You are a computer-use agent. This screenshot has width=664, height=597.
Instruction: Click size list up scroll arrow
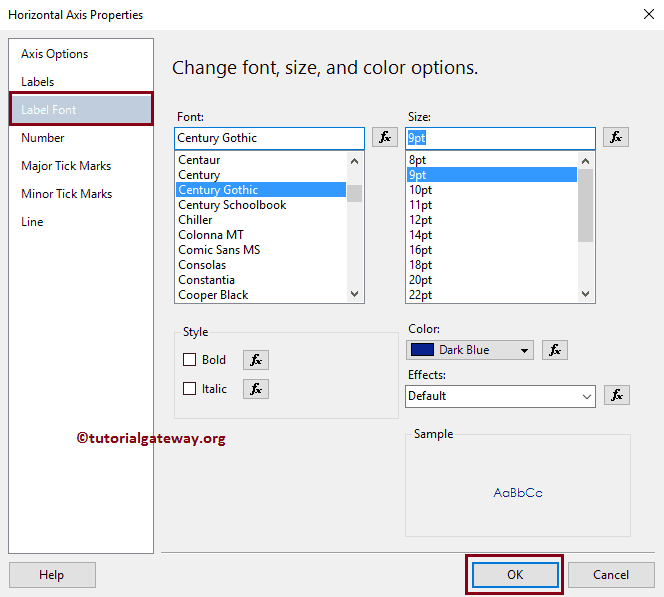[x=585, y=161]
